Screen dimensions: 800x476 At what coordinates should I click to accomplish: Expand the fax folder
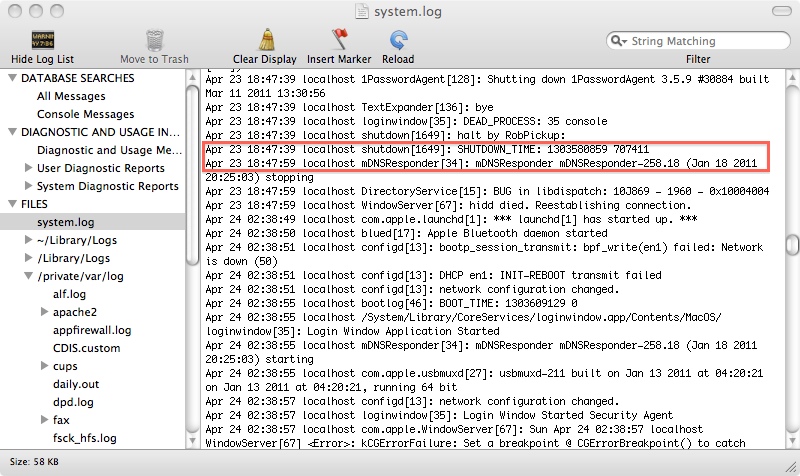click(44, 420)
